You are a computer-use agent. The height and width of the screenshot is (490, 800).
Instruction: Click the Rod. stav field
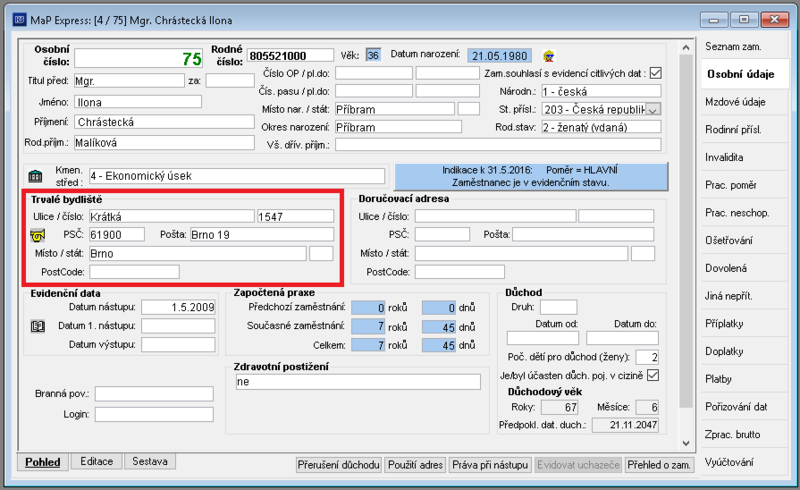pos(601,127)
